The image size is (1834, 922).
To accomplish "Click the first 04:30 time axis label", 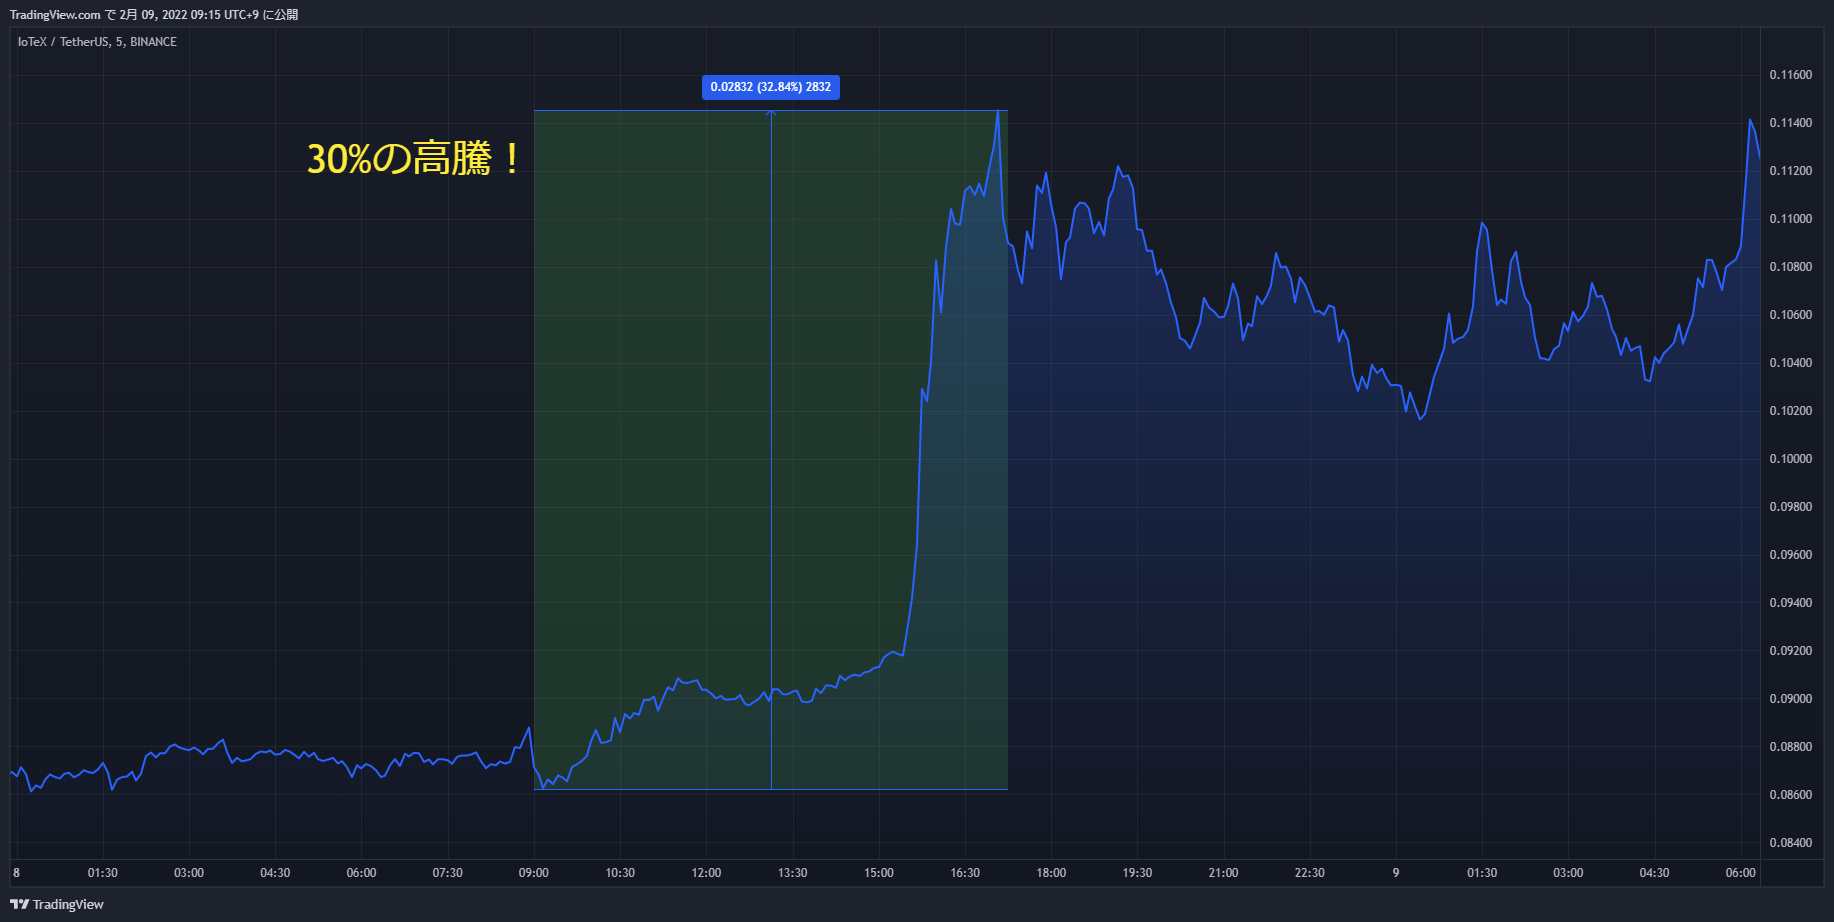I will (x=275, y=873).
